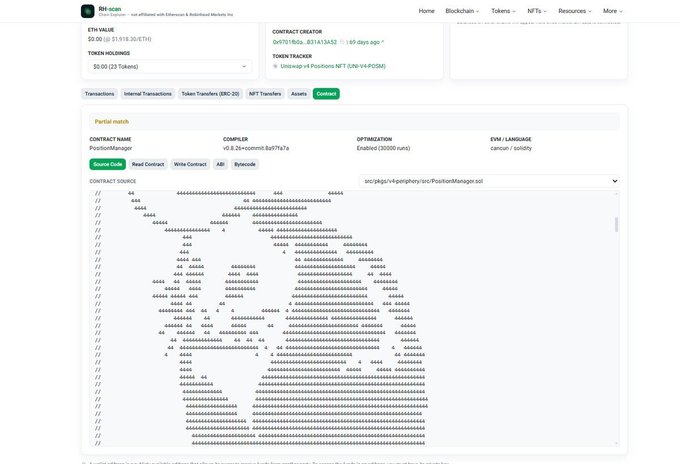680x464 pixels.
Task: Expand the Resources menu
Action: click(x=575, y=11)
